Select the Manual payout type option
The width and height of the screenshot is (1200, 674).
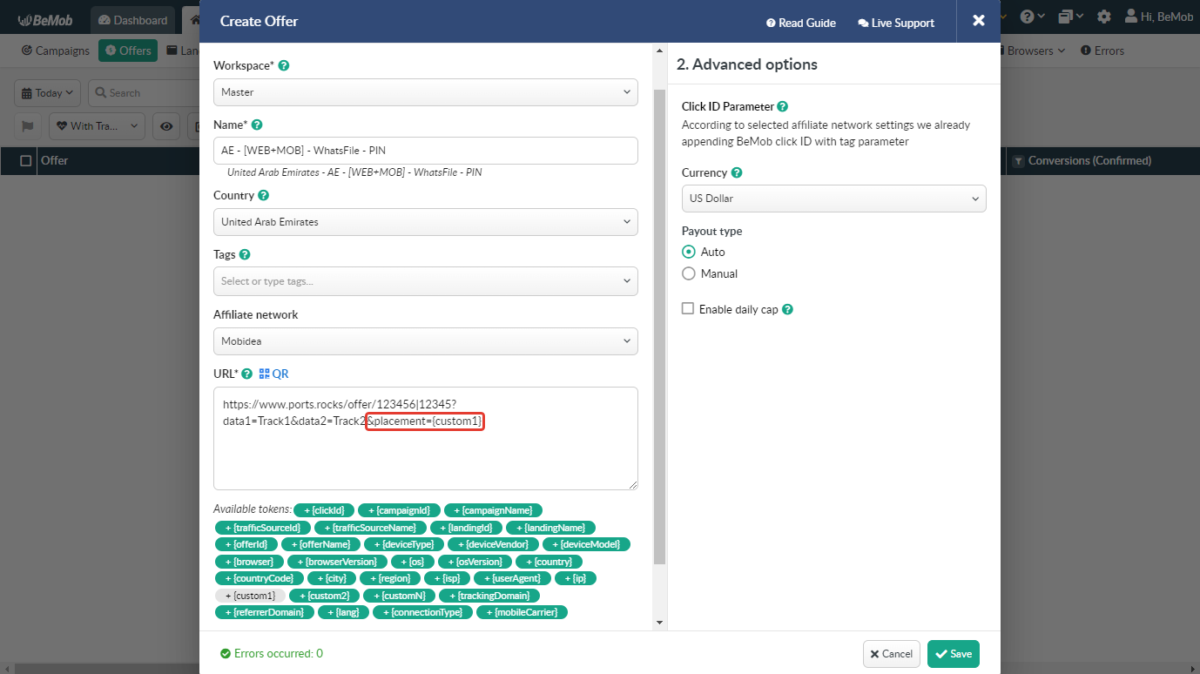[x=688, y=274]
